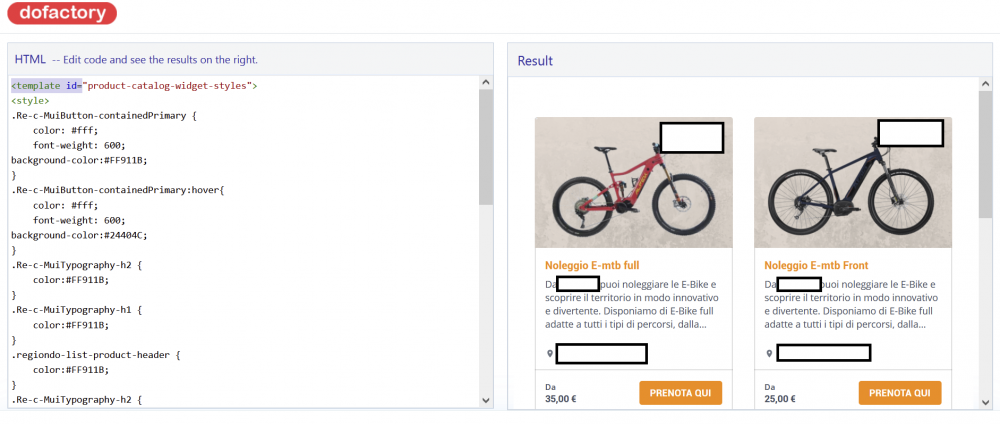1000x424 pixels.
Task: Click the Result panel scroll-down arrow
Action: [985, 400]
